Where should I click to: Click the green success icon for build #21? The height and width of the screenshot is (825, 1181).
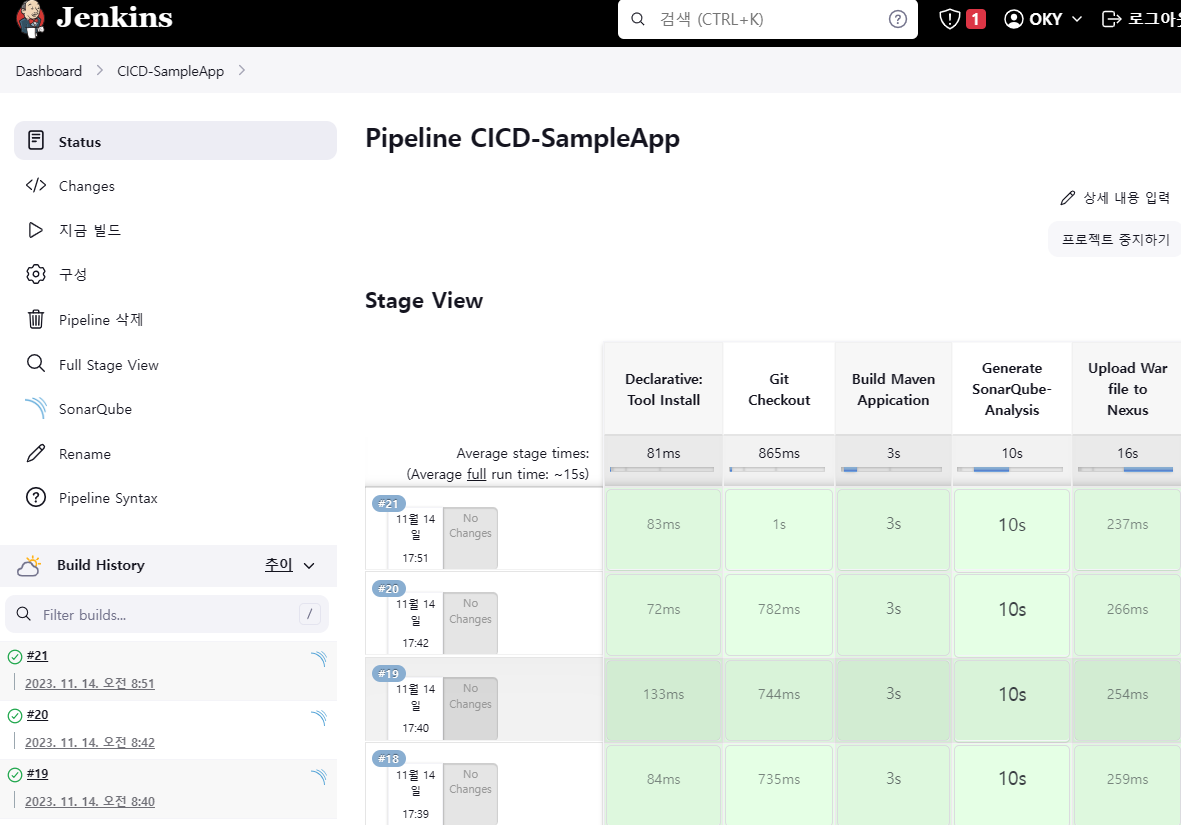pyautogui.click(x=14, y=657)
